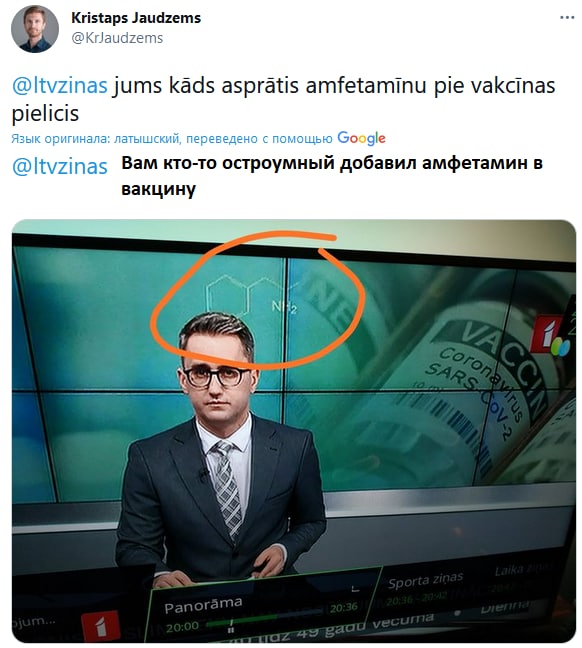
Task: Click Kristaps Jaudzems profile avatar
Action: [35, 29]
